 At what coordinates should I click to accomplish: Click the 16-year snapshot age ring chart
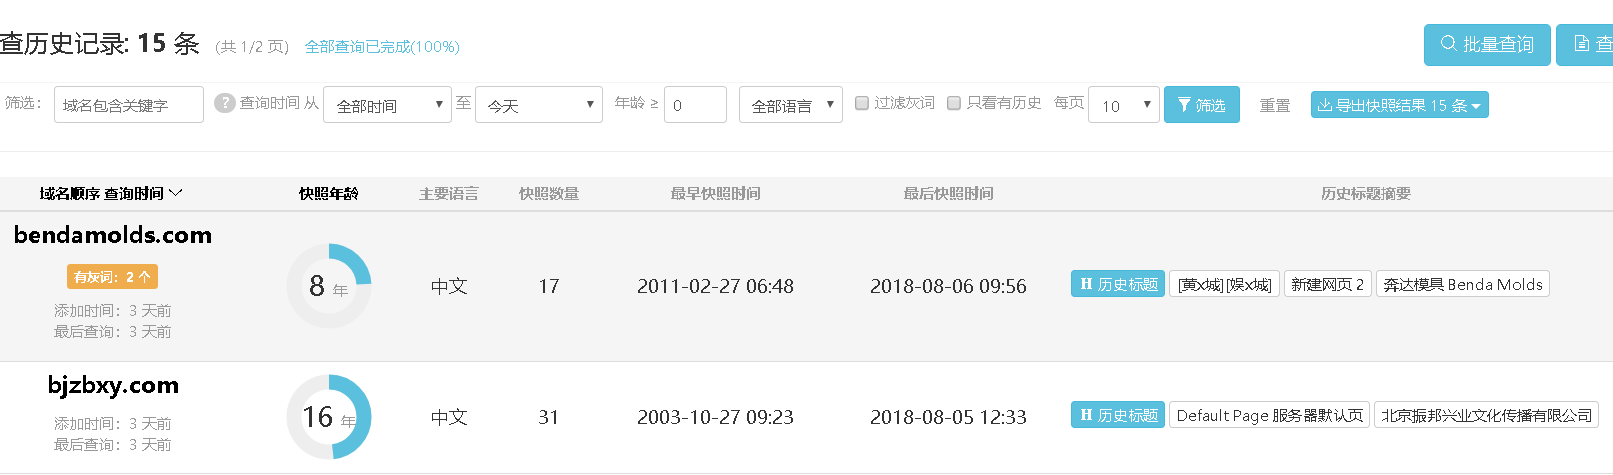point(329,417)
